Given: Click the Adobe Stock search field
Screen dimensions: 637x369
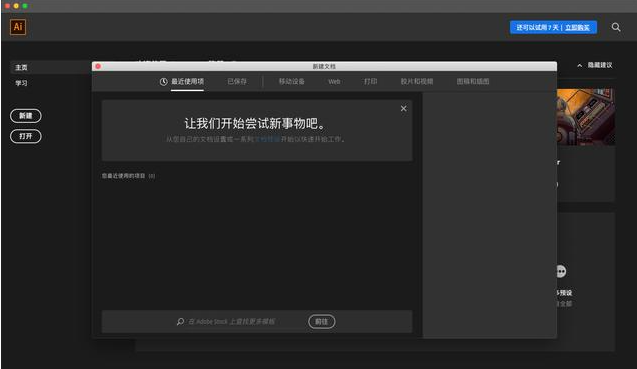Looking at the screenshot, I should (x=232, y=321).
